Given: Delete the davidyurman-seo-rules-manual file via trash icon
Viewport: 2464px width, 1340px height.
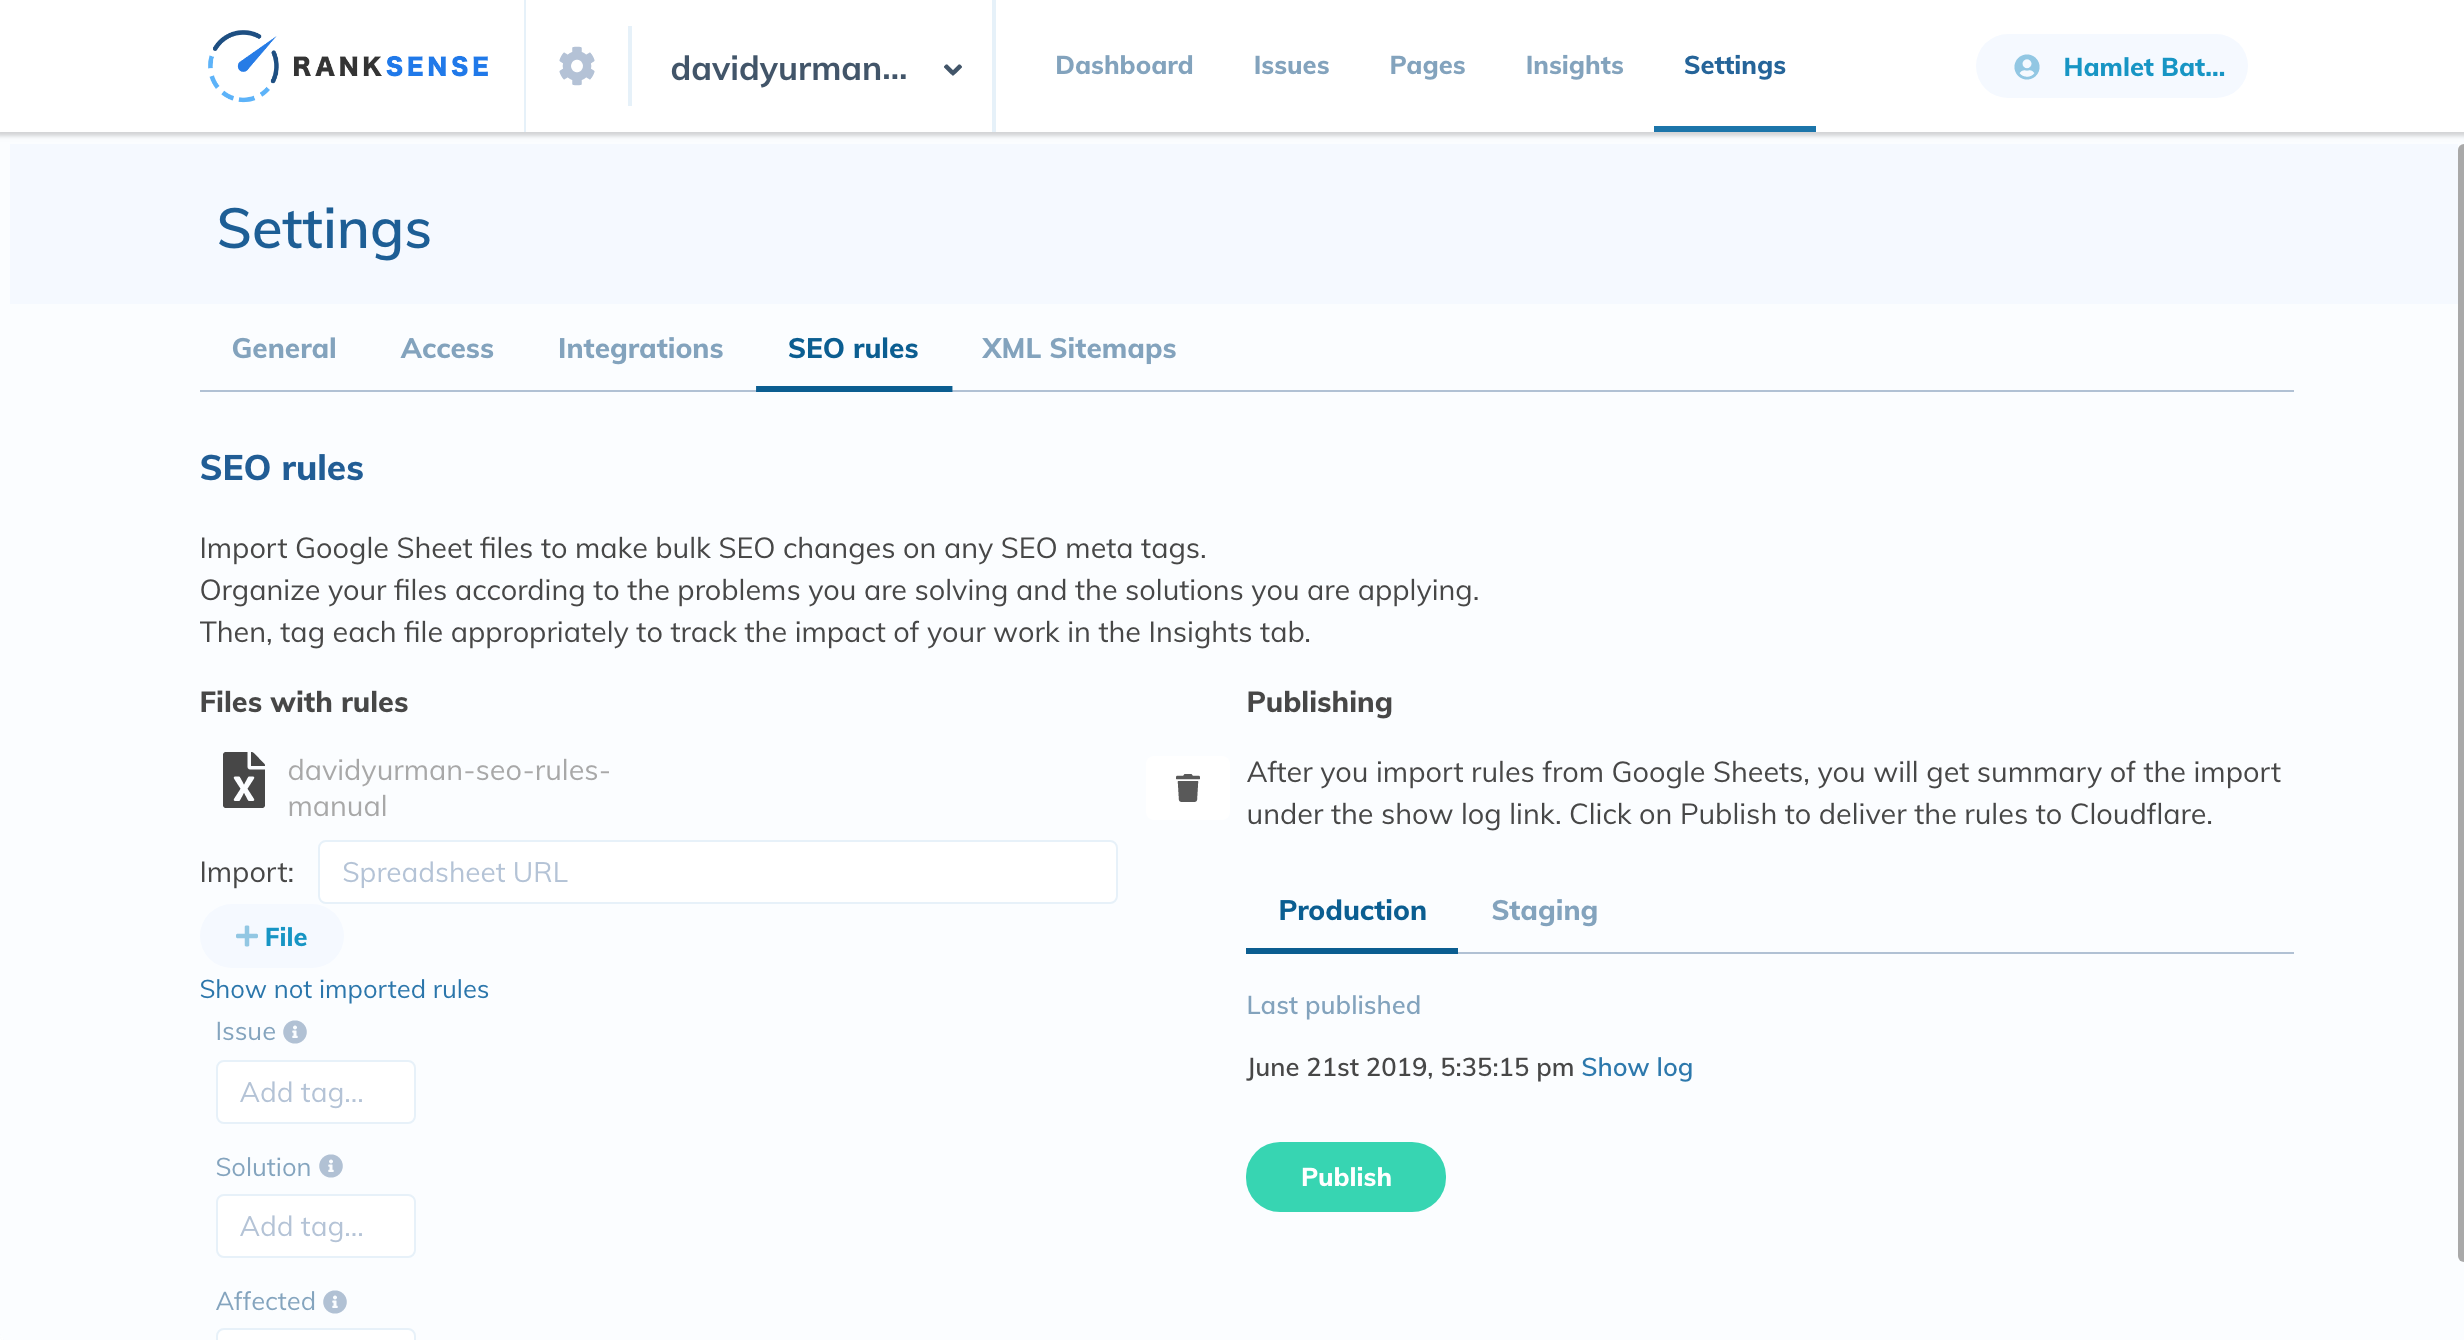Looking at the screenshot, I should tap(1187, 788).
